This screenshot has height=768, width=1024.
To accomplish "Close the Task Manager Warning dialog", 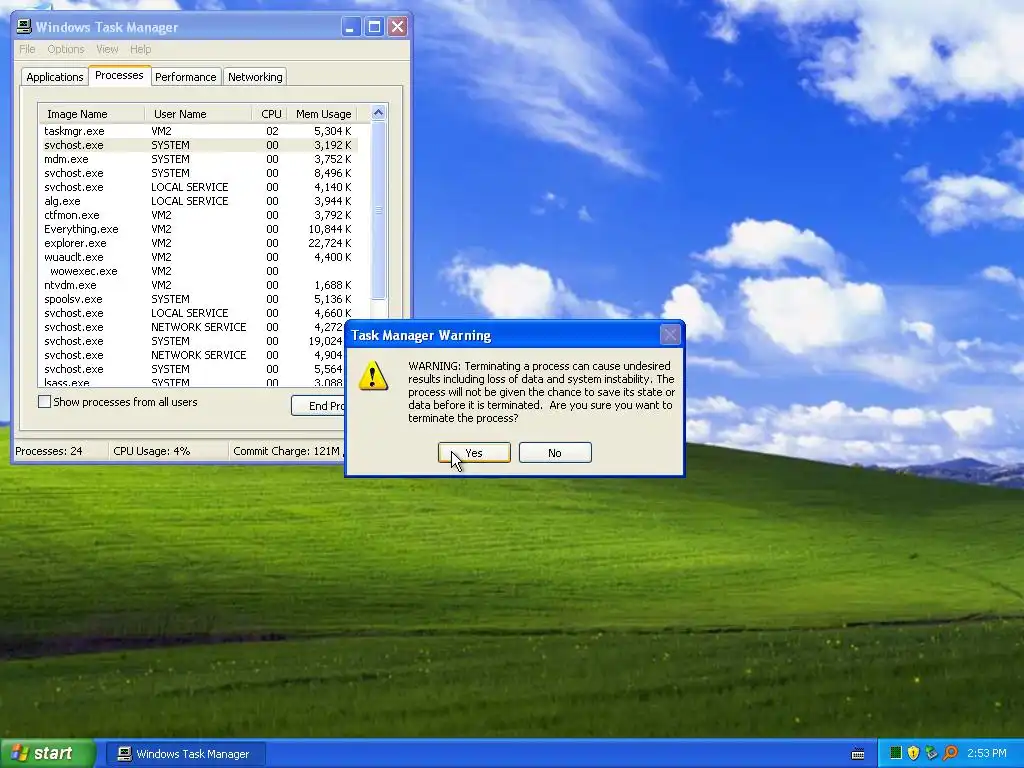I will click(x=670, y=335).
